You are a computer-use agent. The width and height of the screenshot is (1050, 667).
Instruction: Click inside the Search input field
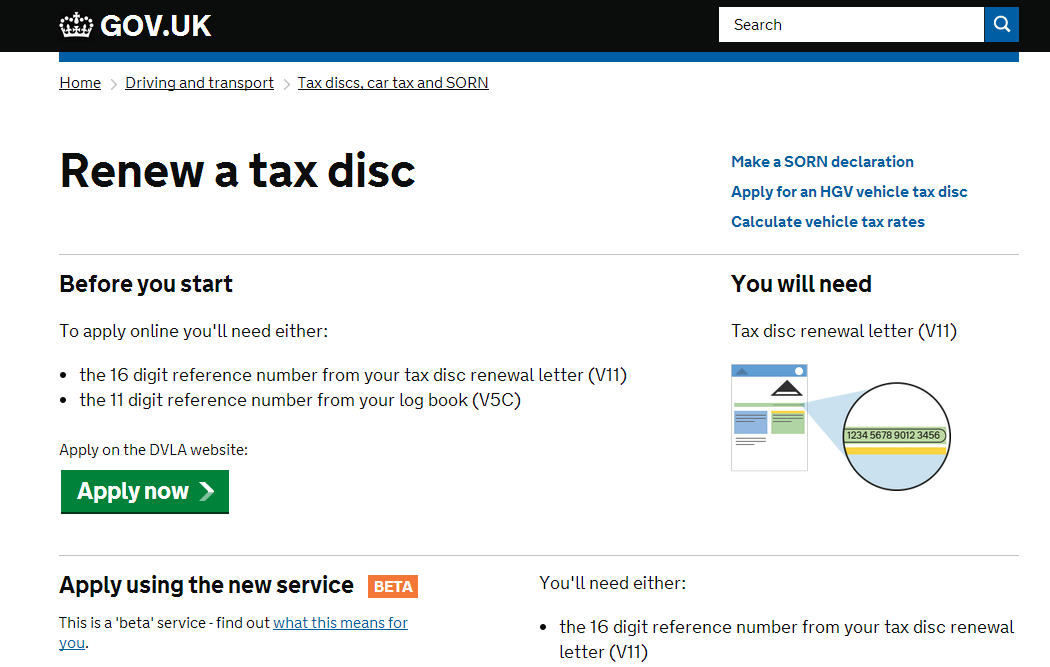[850, 24]
